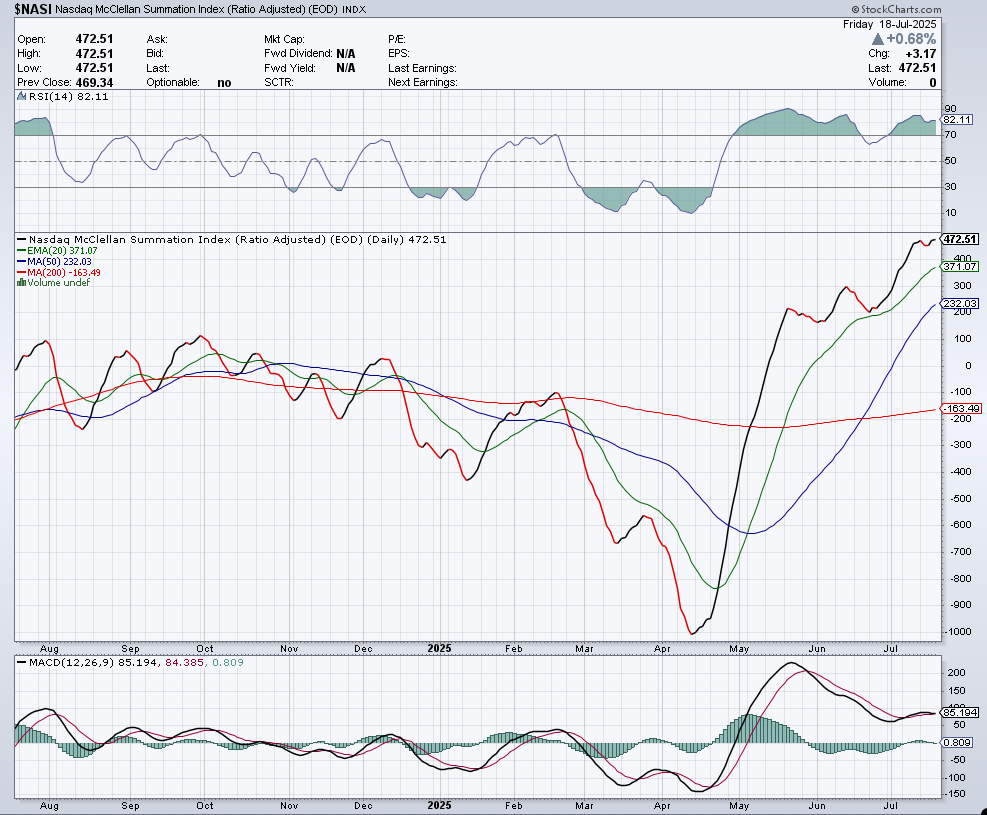Screen dimensions: 987x815
Task: Click the Chg value +3.17
Action: [x=921, y=53]
